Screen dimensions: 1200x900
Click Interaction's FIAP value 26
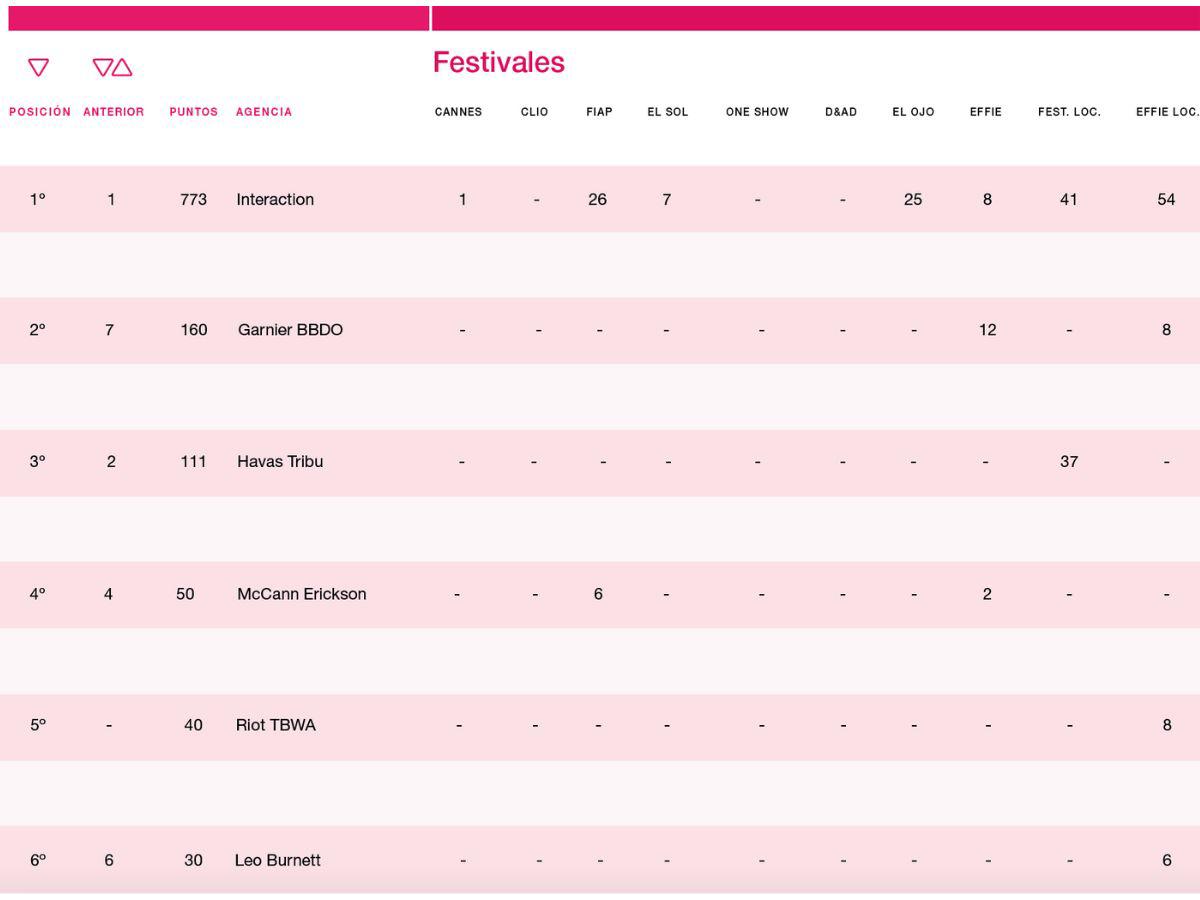coord(597,199)
